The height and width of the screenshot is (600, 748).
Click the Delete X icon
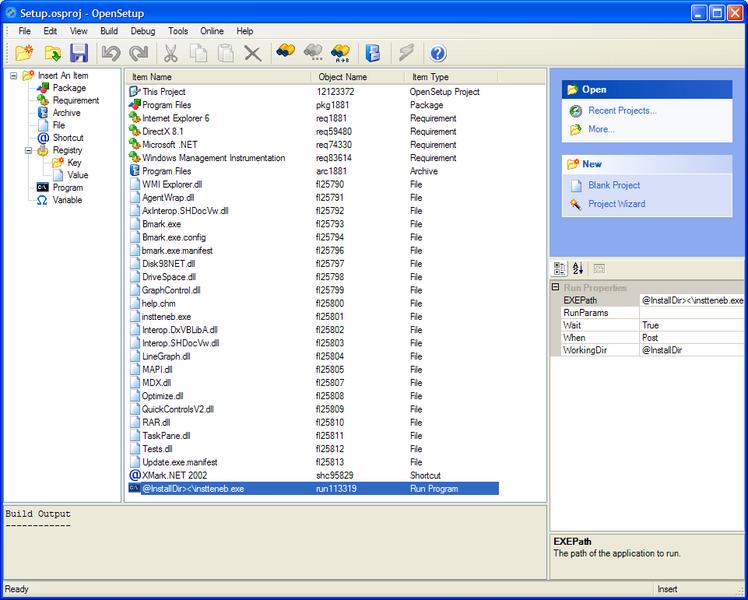(x=253, y=53)
